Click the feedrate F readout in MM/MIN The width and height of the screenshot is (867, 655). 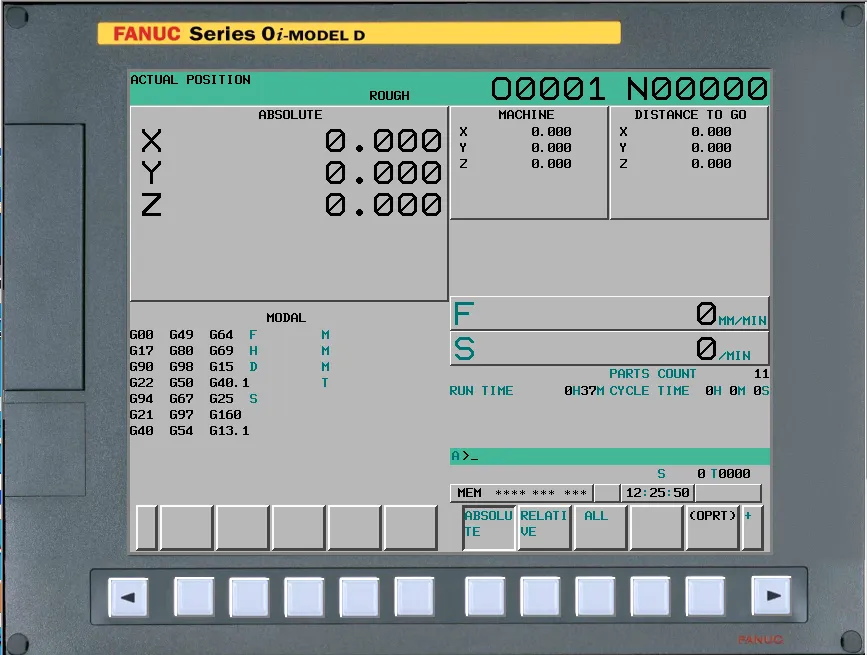609,314
